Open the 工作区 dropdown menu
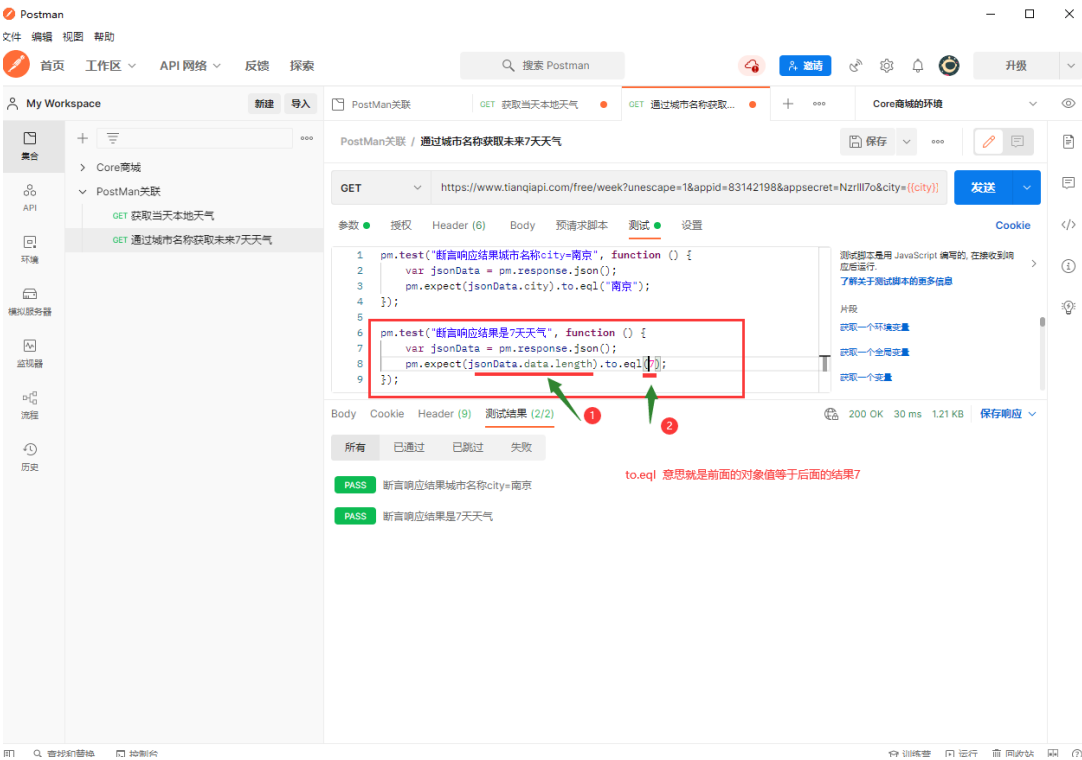The height and width of the screenshot is (760, 1082). click(x=110, y=66)
